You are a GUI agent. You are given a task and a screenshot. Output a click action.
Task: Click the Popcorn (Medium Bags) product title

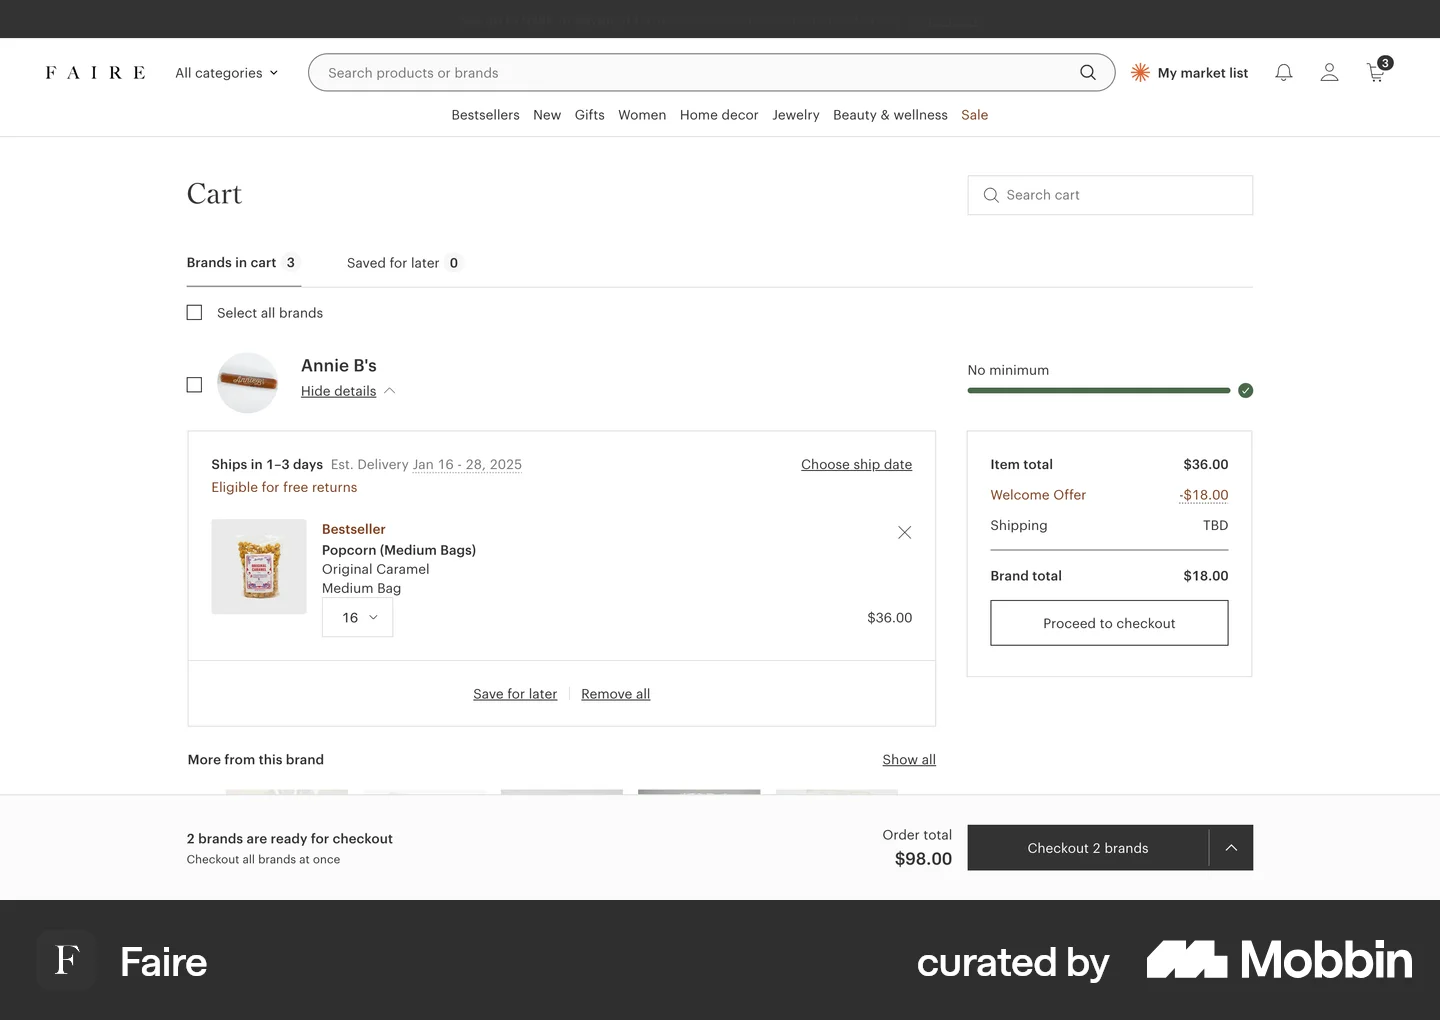(399, 550)
